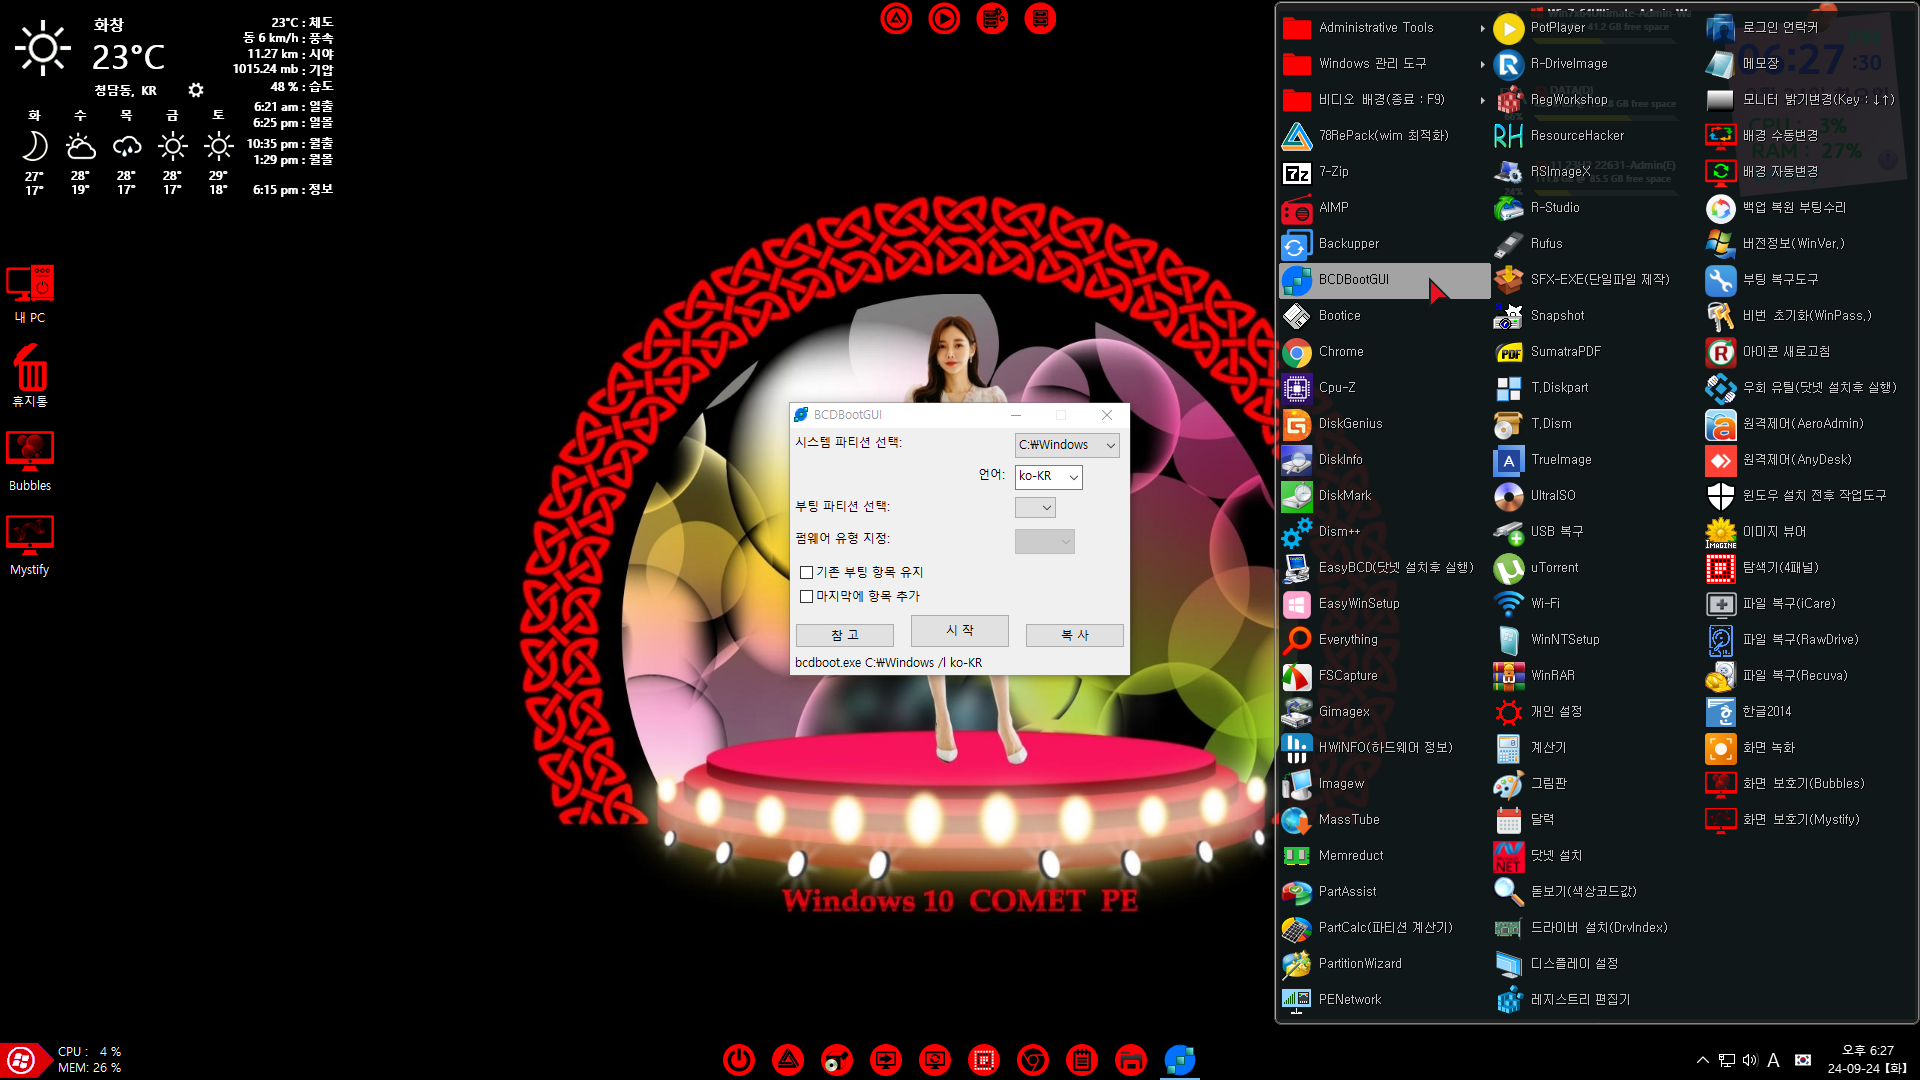Screen dimensions: 1920x1080
Task: Click 참 고 button in BCDBootGUI
Action: tap(845, 636)
